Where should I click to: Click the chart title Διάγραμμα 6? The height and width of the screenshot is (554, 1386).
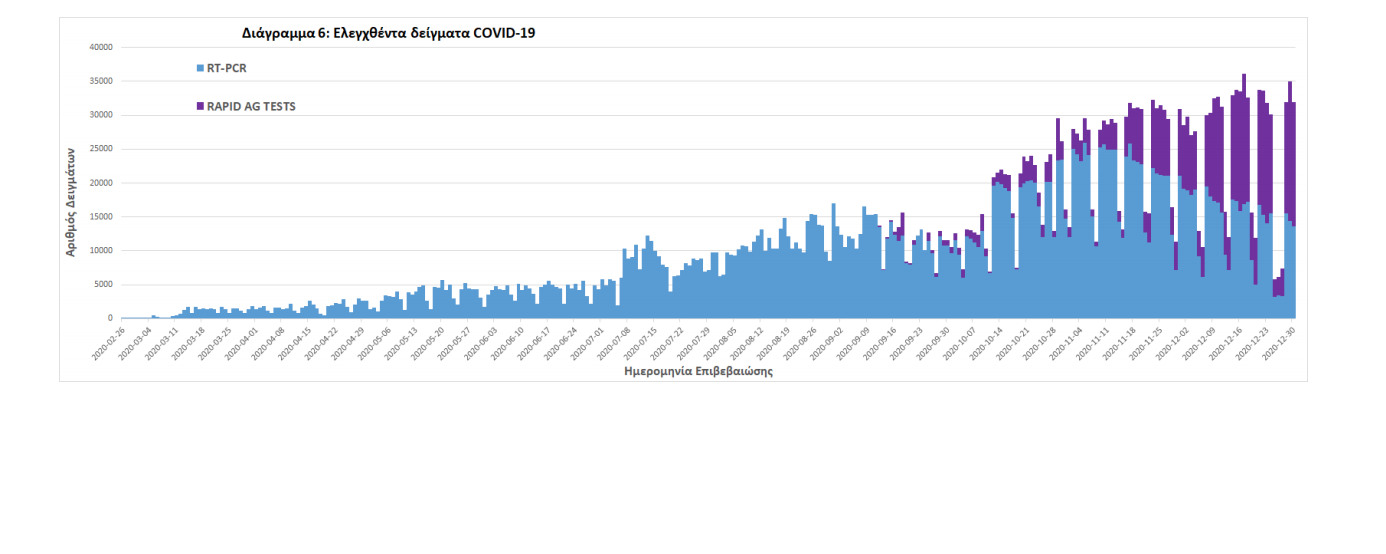point(389,33)
